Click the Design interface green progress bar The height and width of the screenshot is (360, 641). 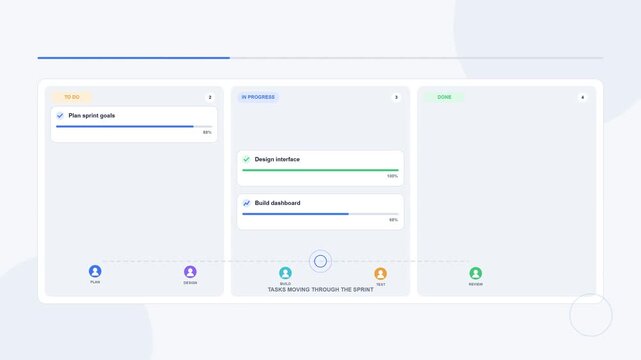point(320,170)
